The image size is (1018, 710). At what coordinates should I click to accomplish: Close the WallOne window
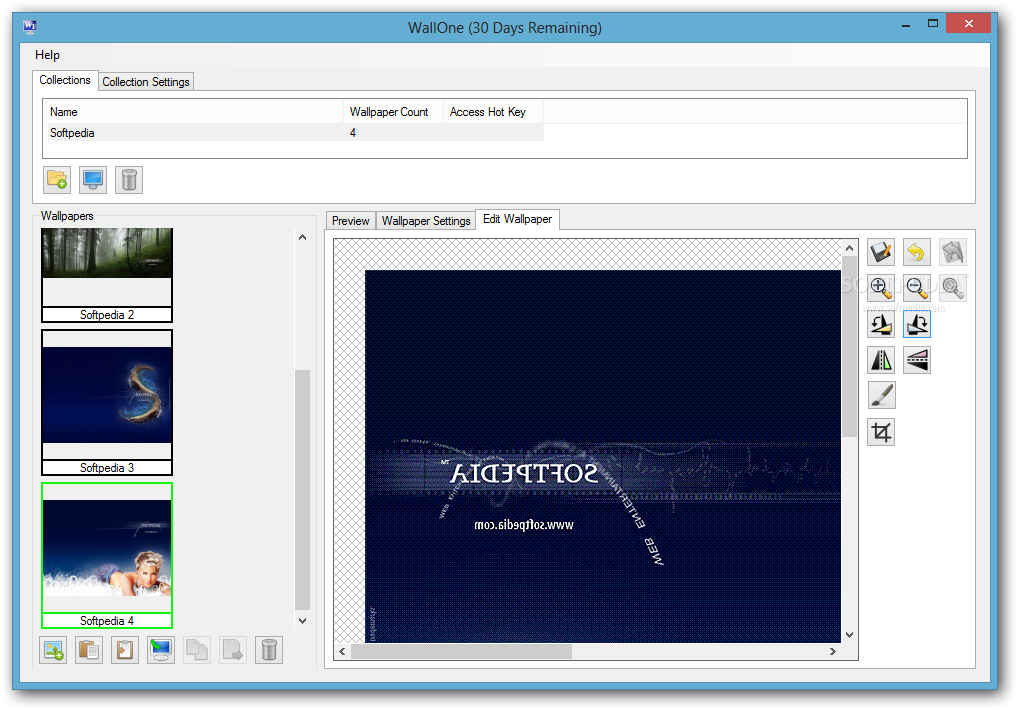pyautogui.click(x=968, y=23)
